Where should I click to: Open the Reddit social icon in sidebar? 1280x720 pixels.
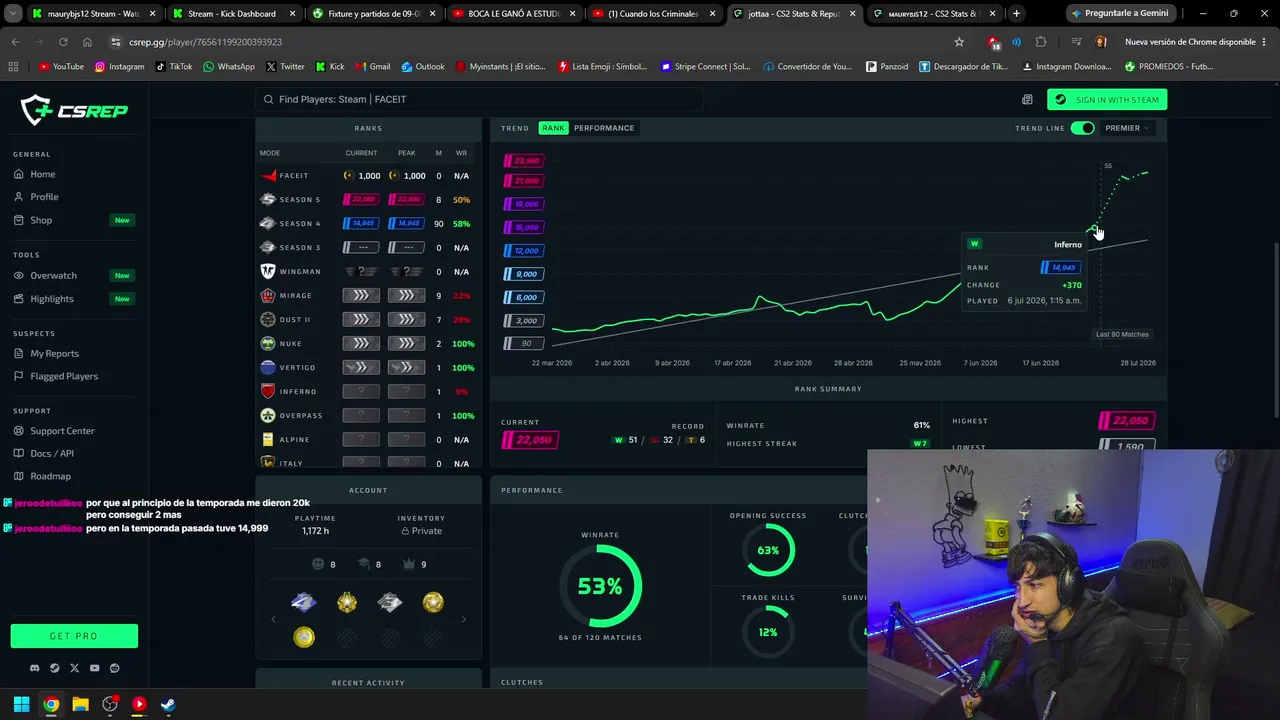click(x=114, y=668)
